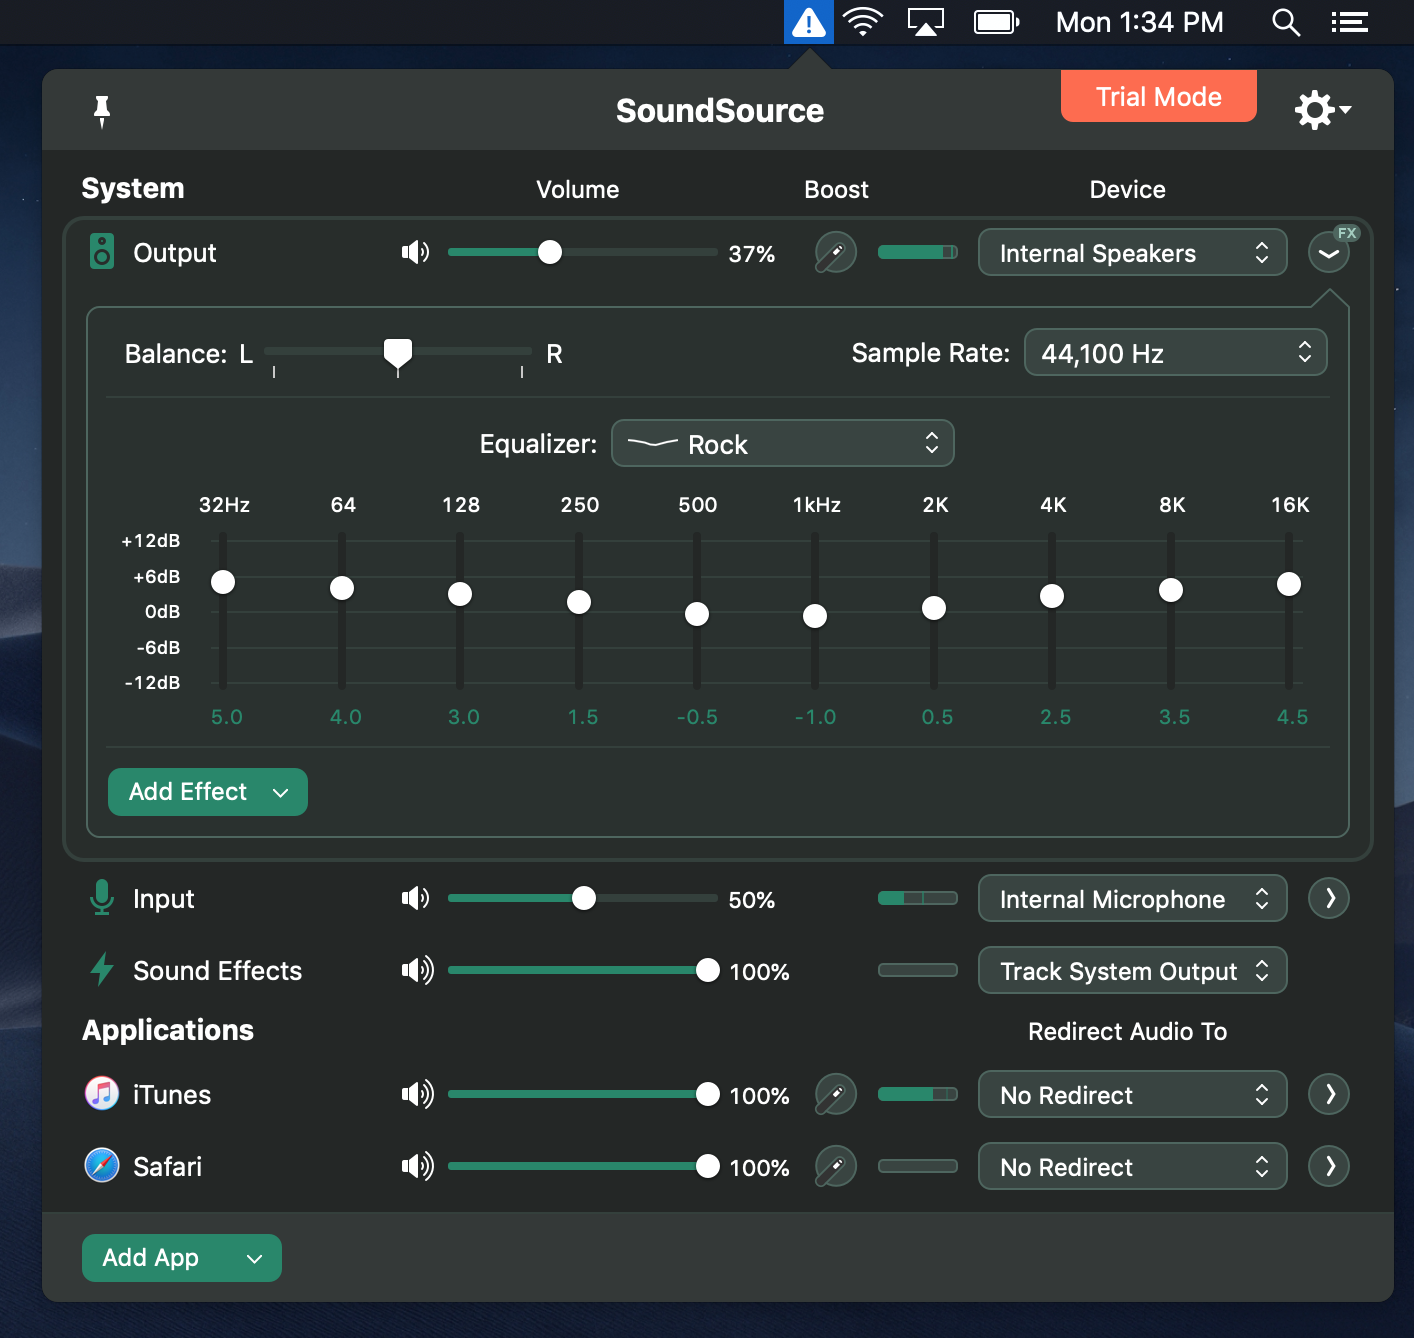Click the 500 Hz equalizer band knob
The image size is (1414, 1338).
pyautogui.click(x=697, y=614)
